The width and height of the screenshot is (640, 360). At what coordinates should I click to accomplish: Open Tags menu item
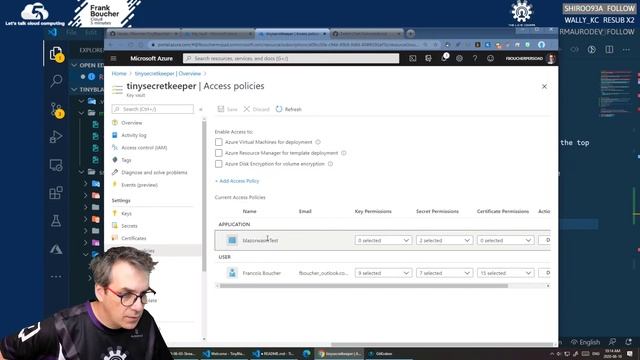pos(126,160)
